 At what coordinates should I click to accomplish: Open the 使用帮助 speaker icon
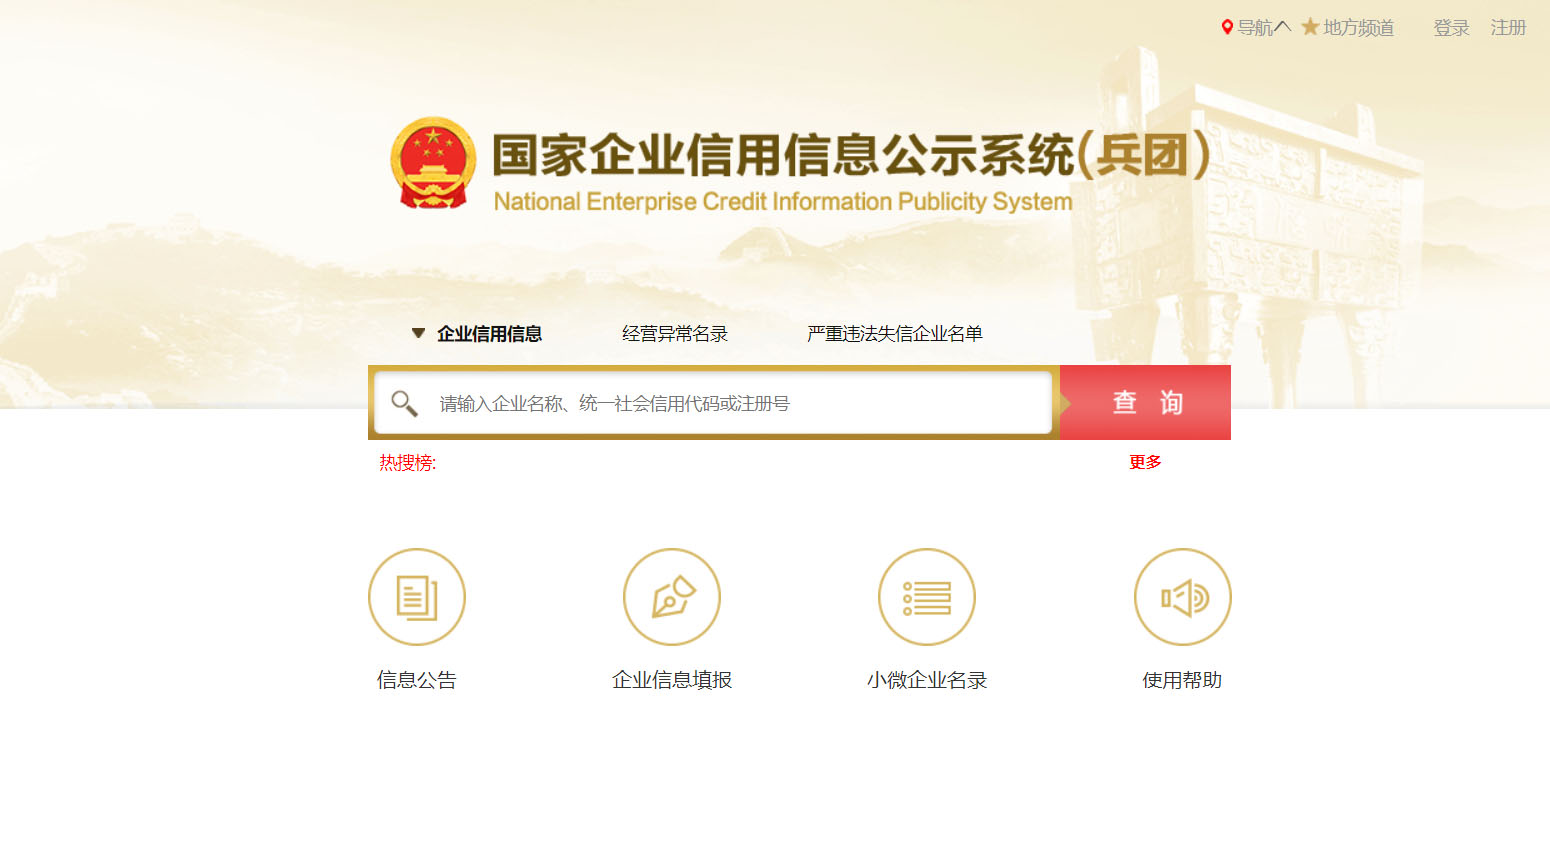pos(1183,597)
